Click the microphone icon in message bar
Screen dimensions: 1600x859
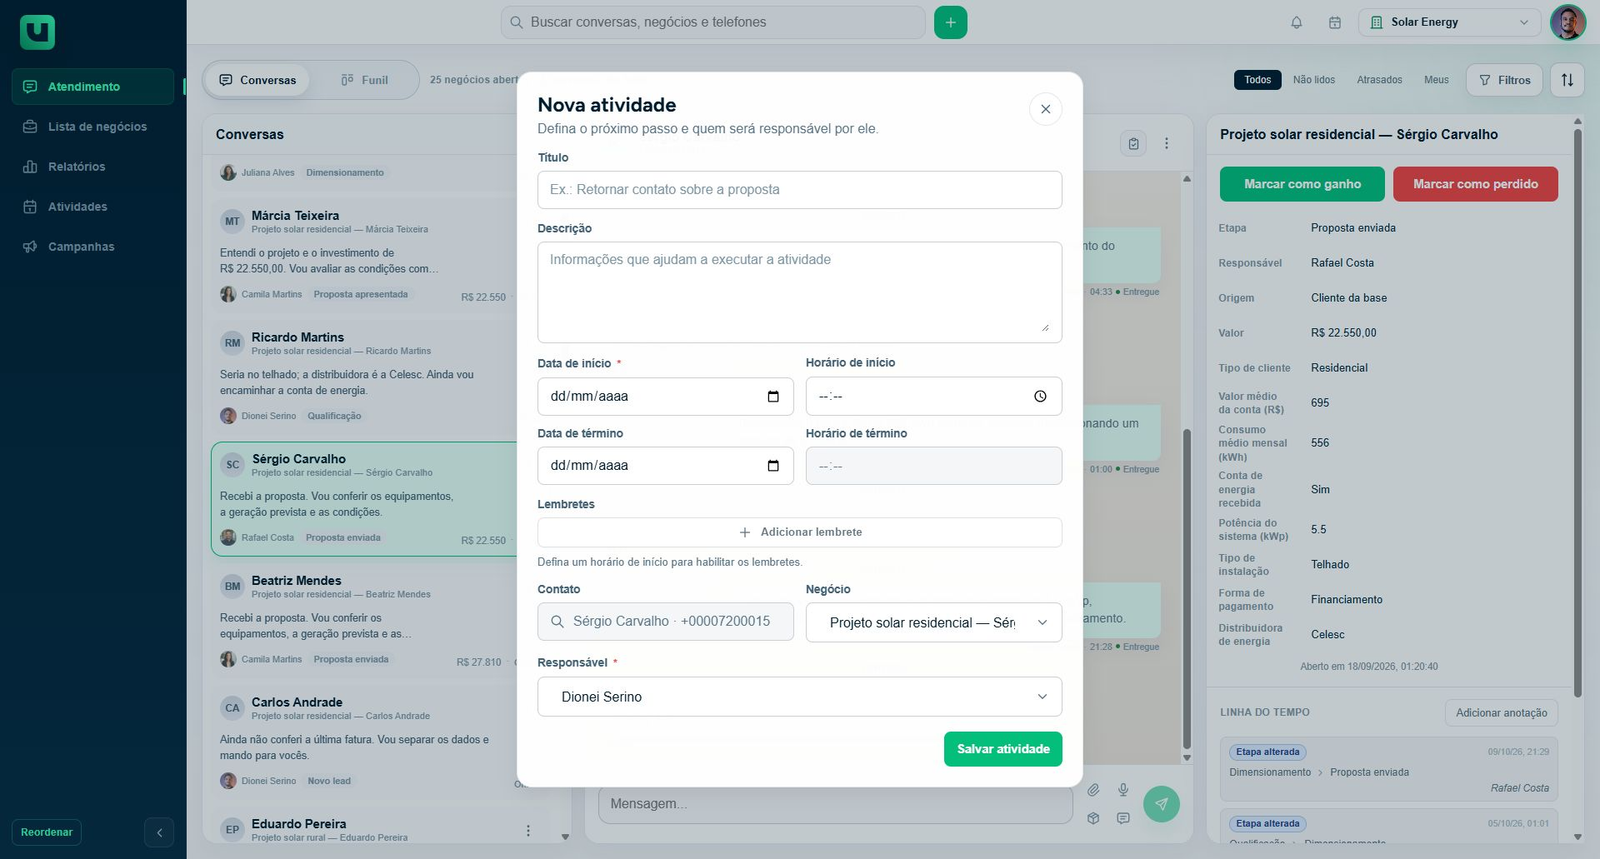click(x=1123, y=790)
